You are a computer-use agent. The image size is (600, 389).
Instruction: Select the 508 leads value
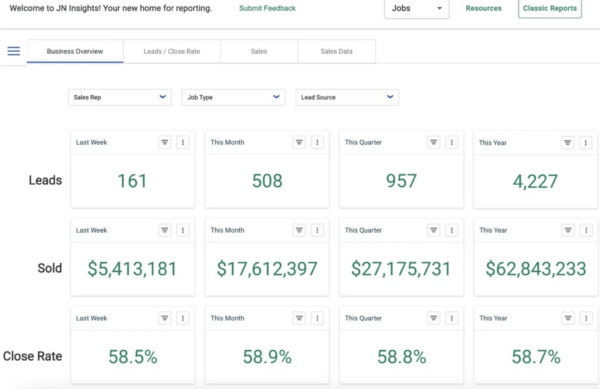click(267, 181)
